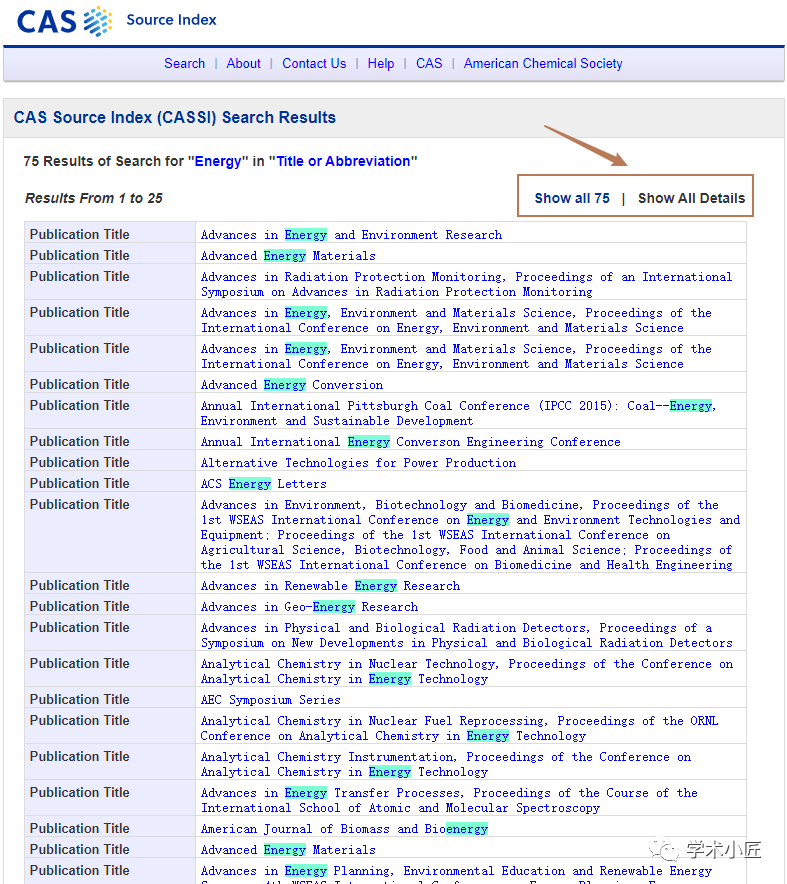Open Advances in Geo-Energy Research
Screen dimensions: 787x884
309,607
